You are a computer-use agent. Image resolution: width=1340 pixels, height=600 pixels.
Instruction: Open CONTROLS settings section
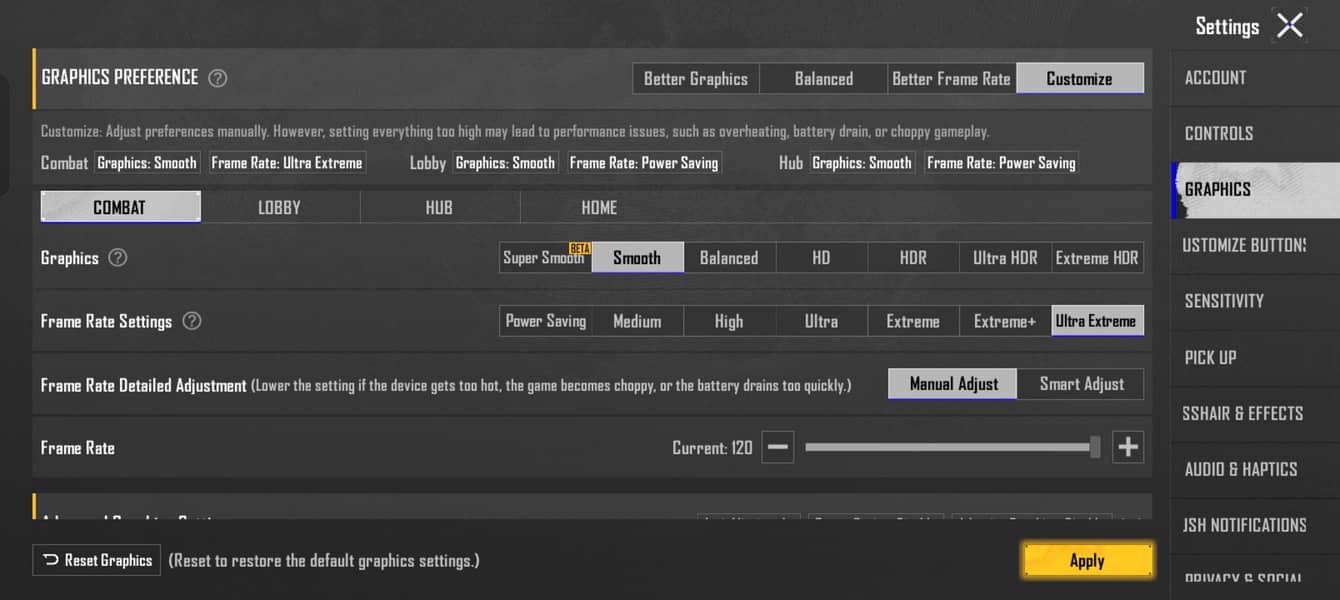(1255, 134)
